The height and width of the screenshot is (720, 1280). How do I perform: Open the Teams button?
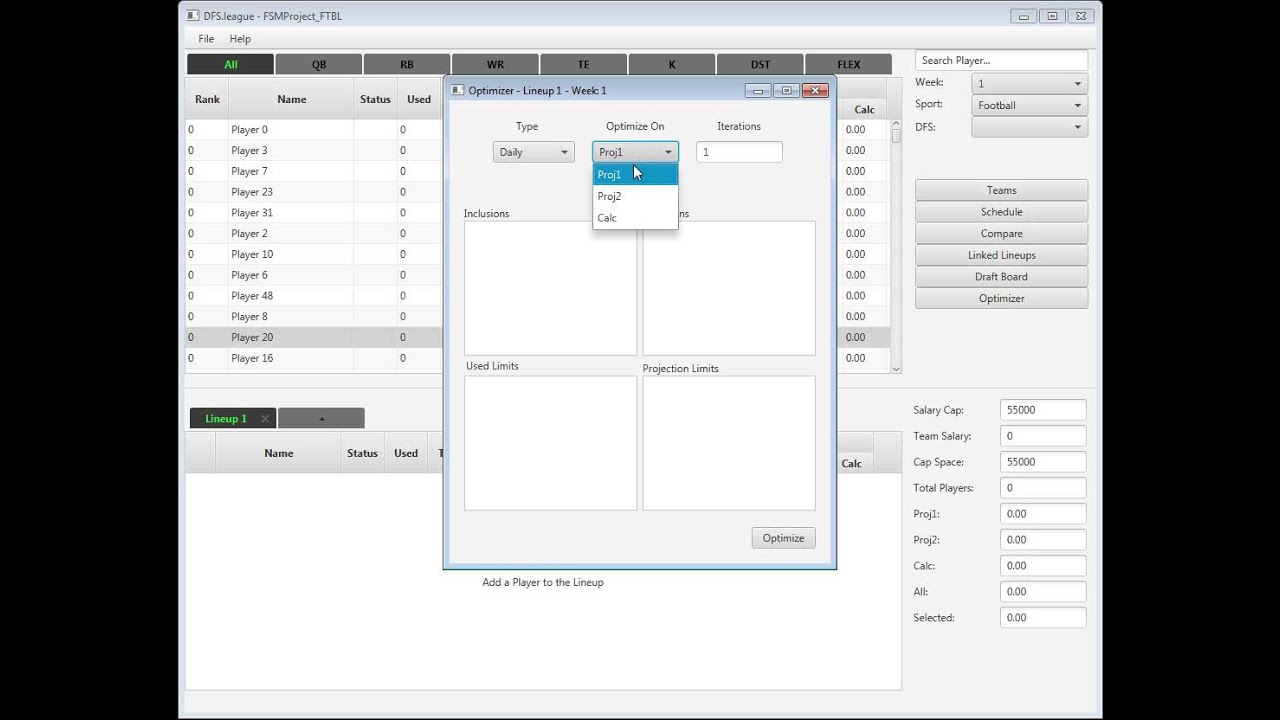[x=1001, y=190]
